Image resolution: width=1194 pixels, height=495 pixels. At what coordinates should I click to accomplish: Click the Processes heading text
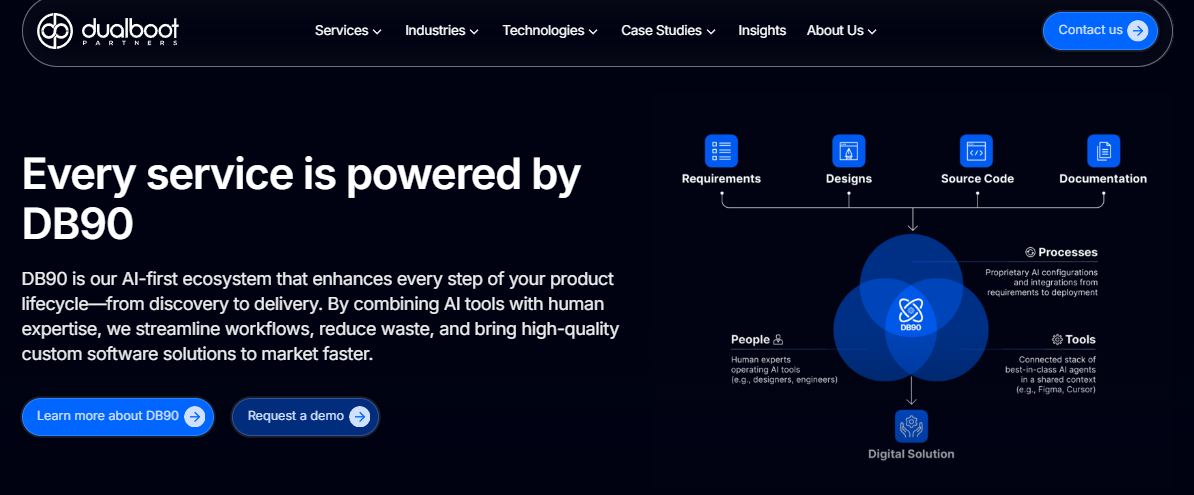[1068, 252]
